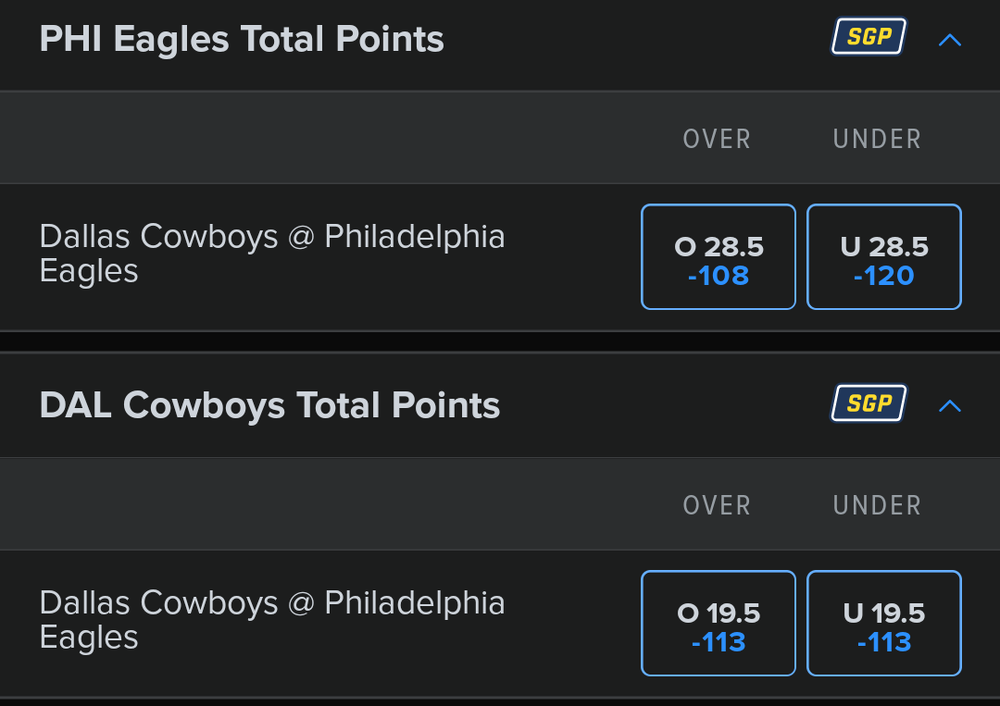This screenshot has height=706, width=1000.
Task: Select Under 28.5 Eagles points bet
Action: [884, 257]
